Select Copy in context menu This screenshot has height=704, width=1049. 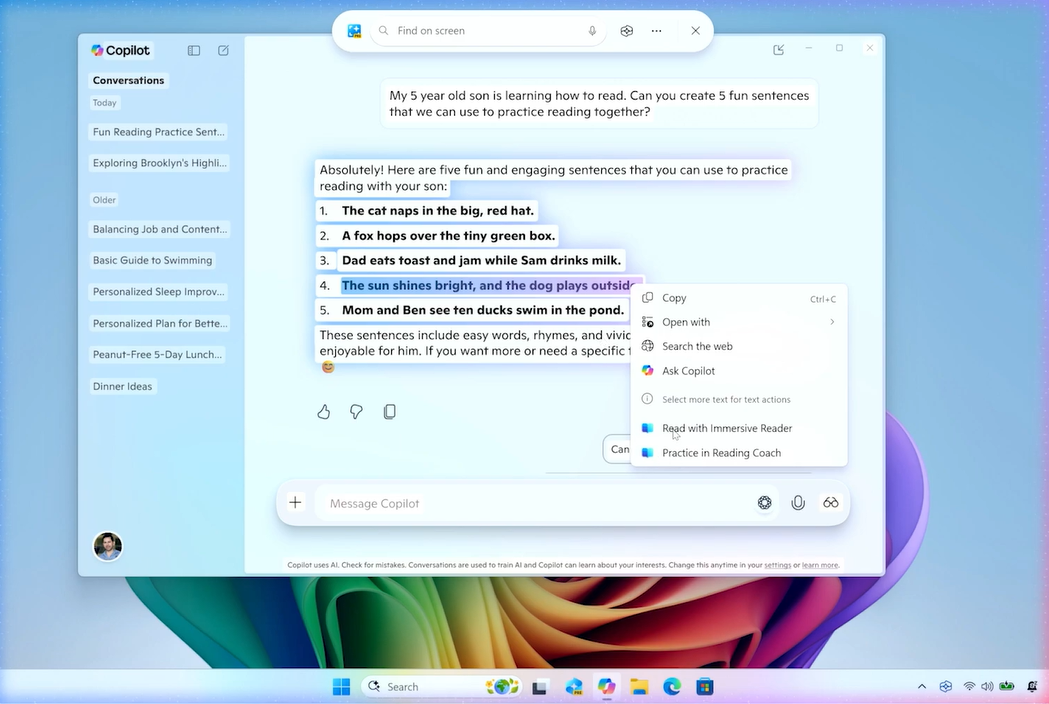(x=739, y=298)
